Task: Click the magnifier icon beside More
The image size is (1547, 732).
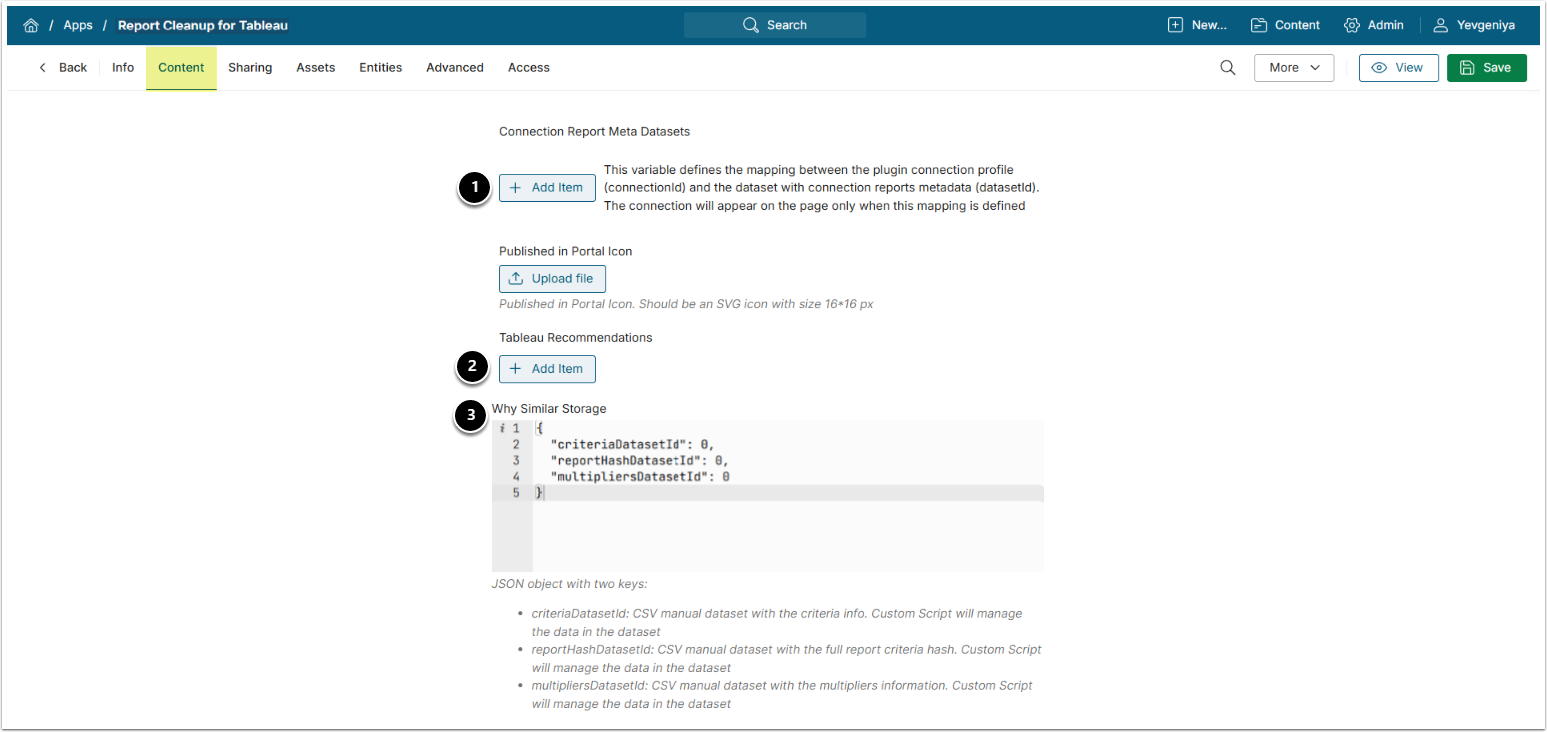Action: [1227, 68]
